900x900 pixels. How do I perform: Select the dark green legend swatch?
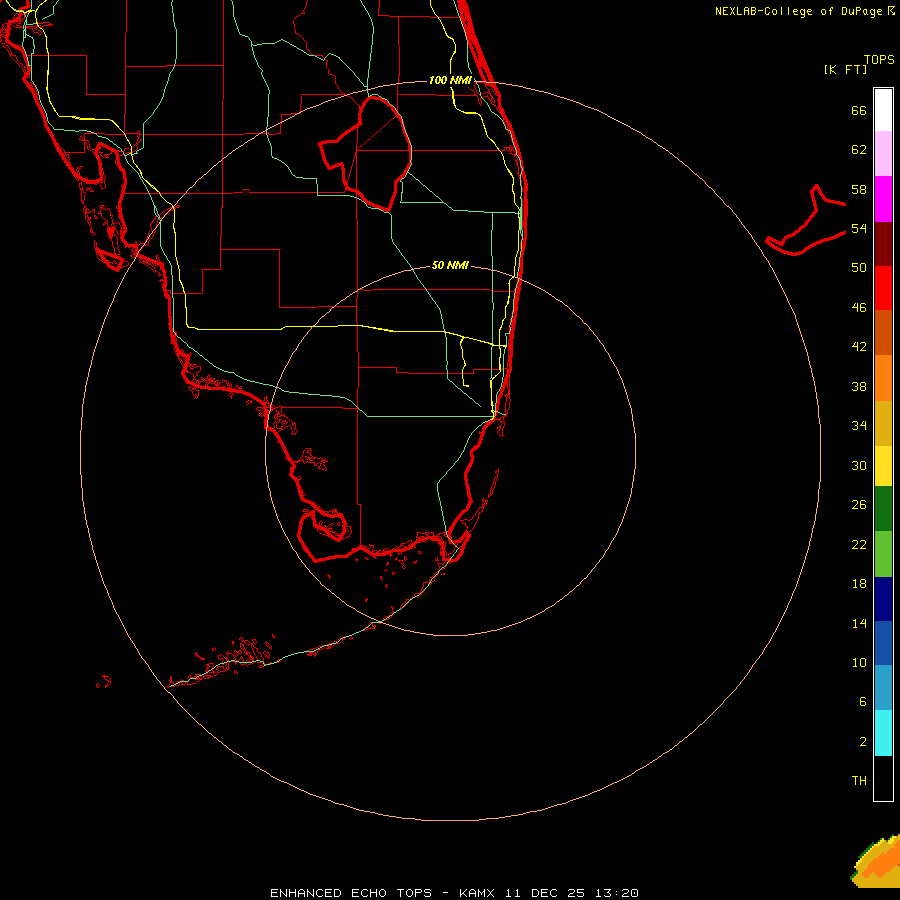(883, 509)
